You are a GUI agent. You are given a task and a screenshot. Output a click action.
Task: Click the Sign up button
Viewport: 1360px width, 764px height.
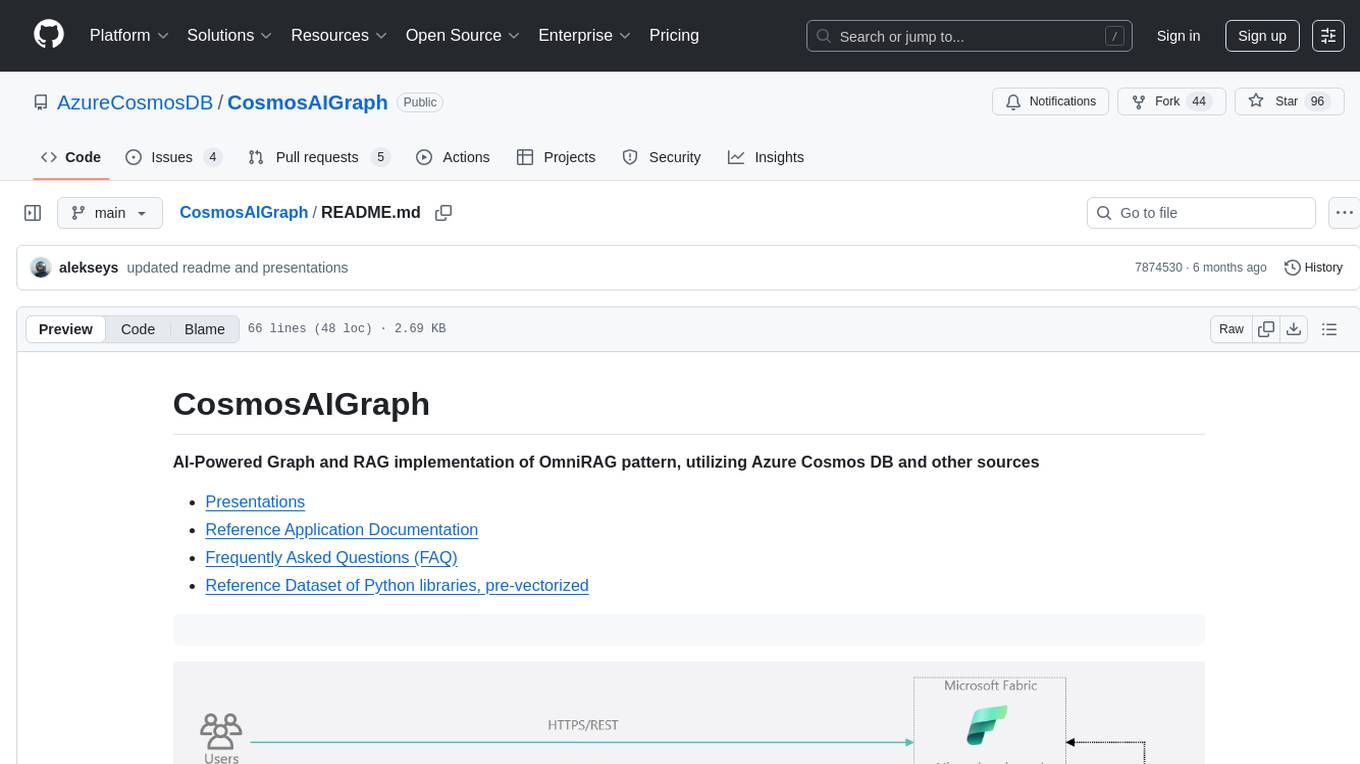point(1262,36)
